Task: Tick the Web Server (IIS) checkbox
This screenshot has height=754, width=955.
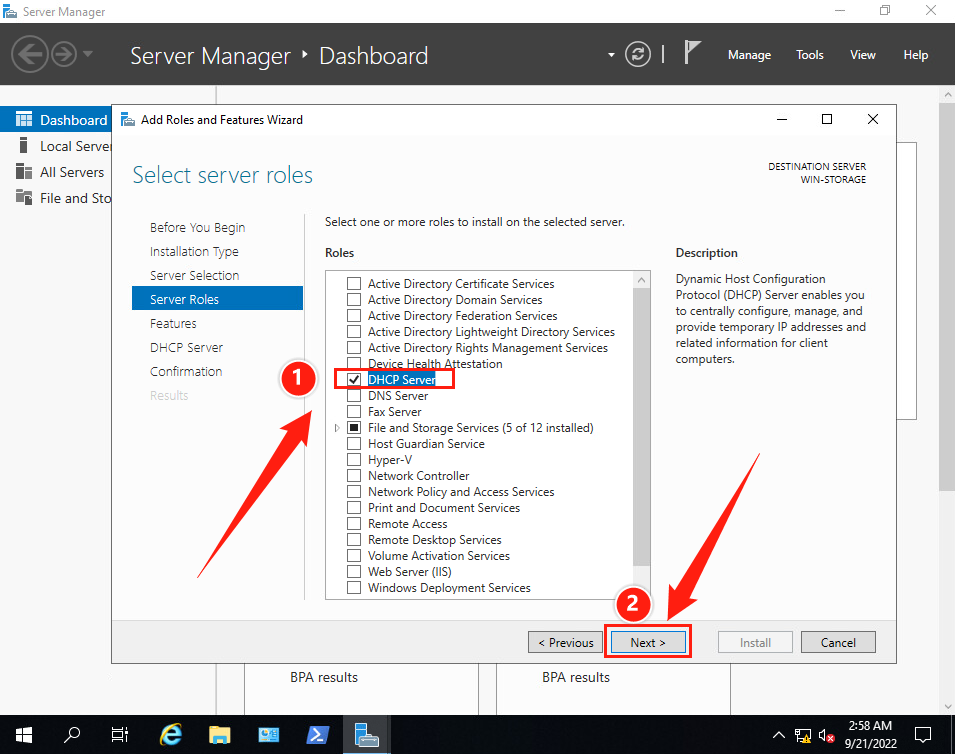Action: click(x=354, y=572)
